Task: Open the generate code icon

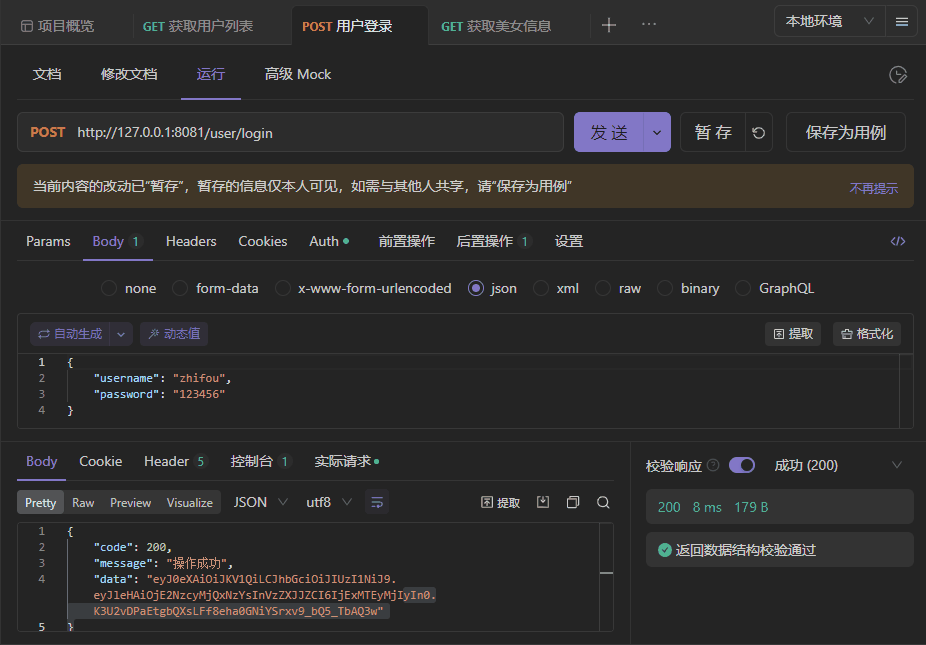Action: tap(898, 241)
